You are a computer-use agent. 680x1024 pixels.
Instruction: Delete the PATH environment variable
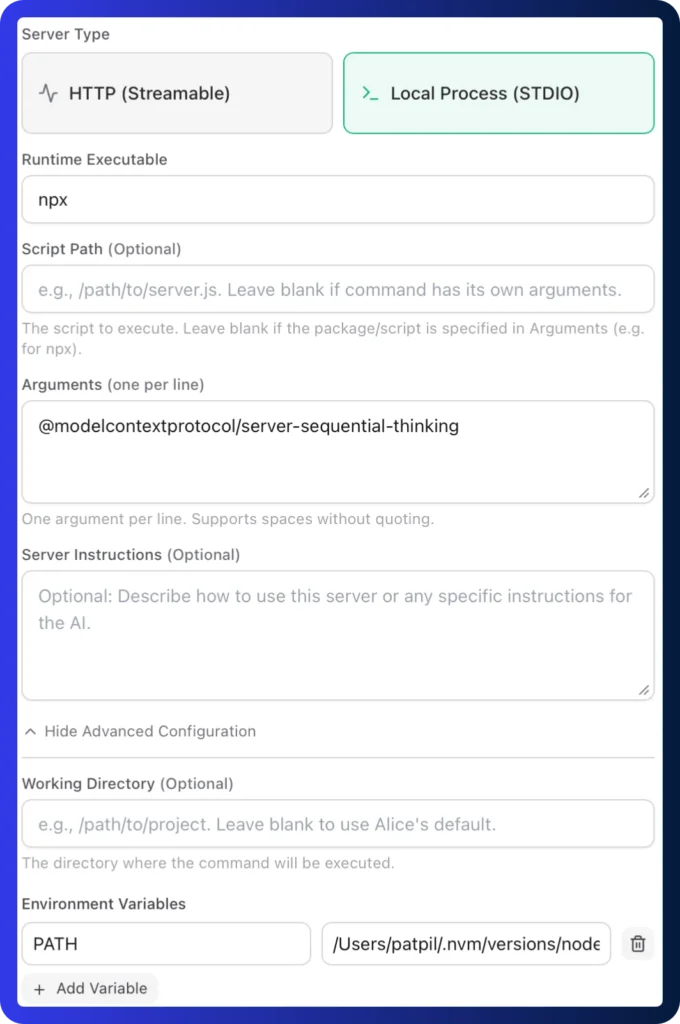click(x=638, y=943)
